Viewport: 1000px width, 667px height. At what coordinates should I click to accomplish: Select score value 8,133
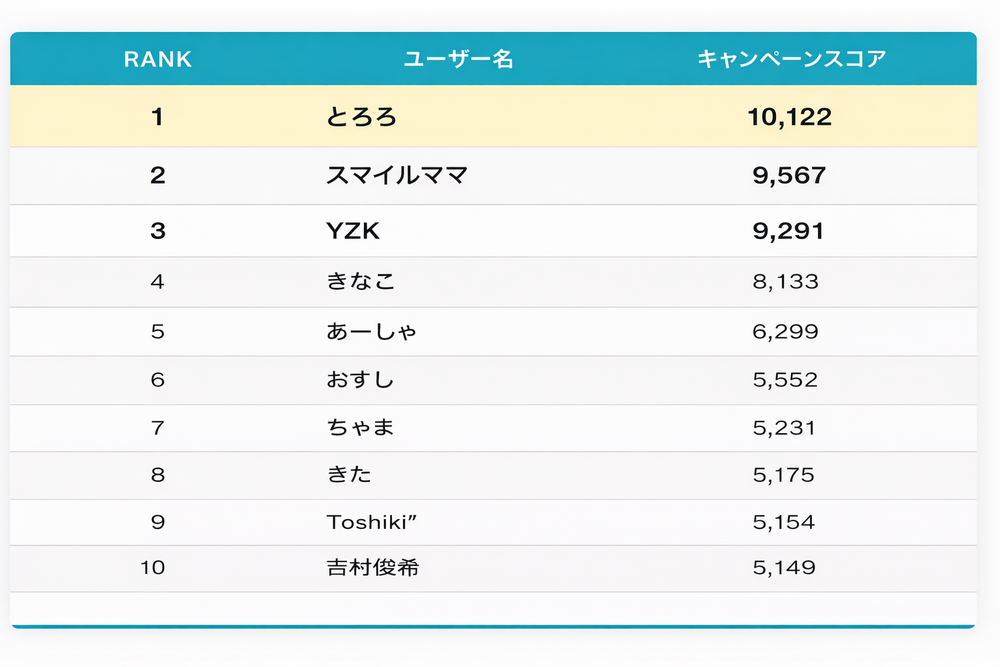pyautogui.click(x=785, y=282)
